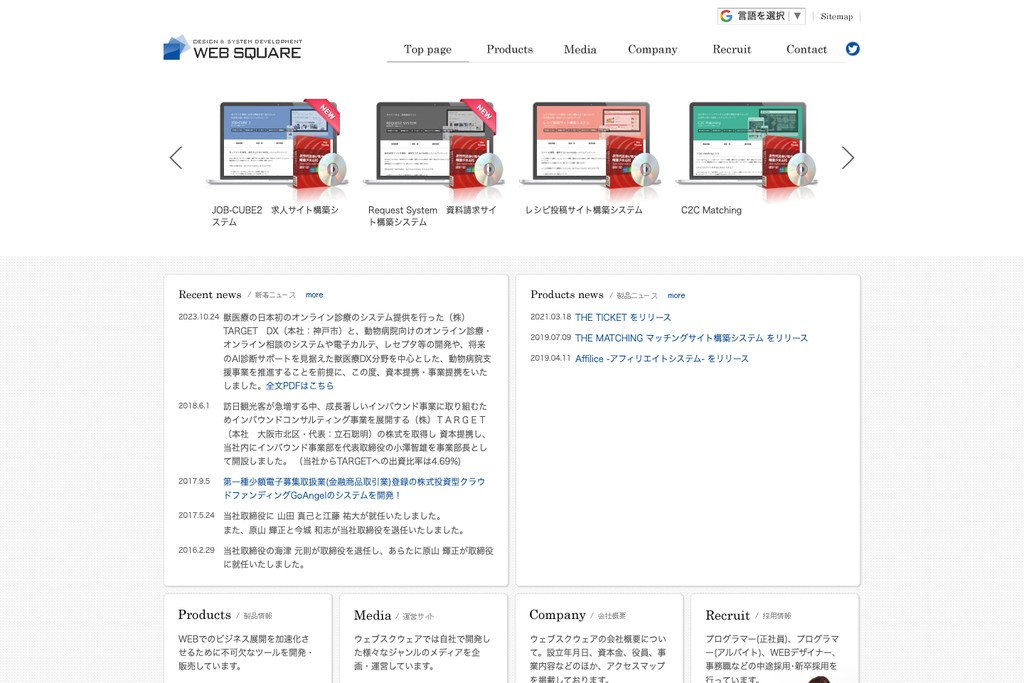Click the JOB-CUBE2 求人サイト構築システム caption

click(275, 216)
